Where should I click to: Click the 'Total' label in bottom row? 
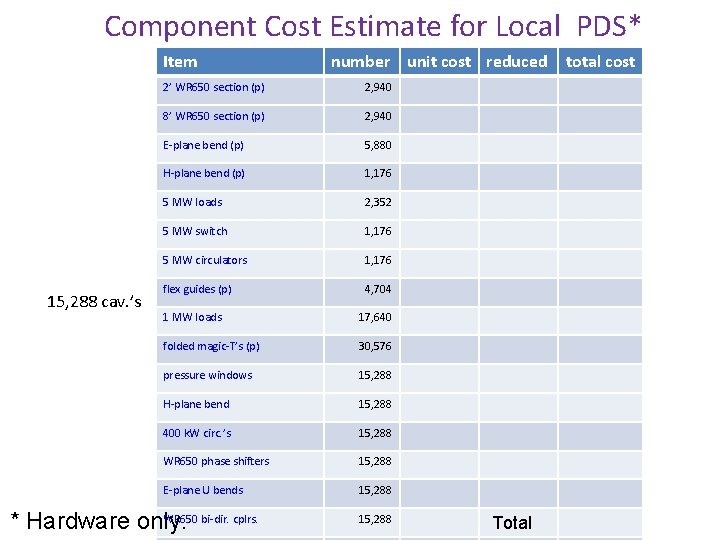(512, 523)
